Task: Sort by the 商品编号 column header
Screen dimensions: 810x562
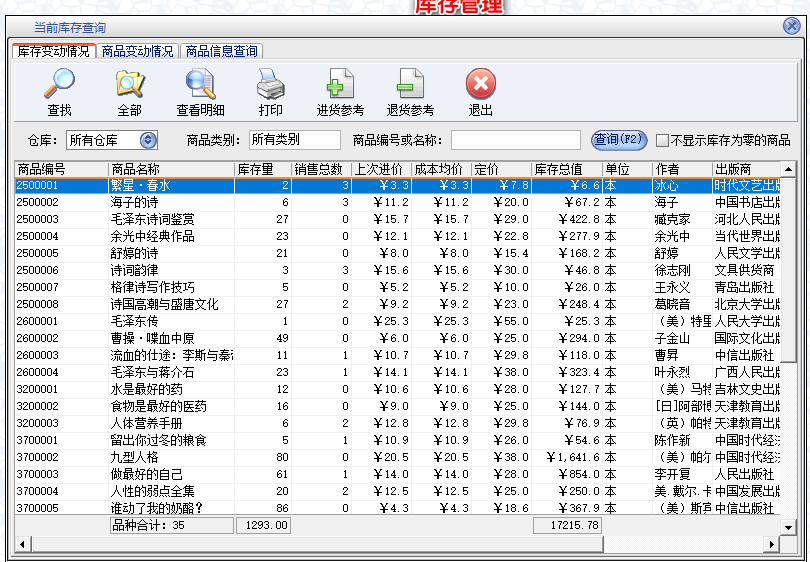Action: [61, 169]
